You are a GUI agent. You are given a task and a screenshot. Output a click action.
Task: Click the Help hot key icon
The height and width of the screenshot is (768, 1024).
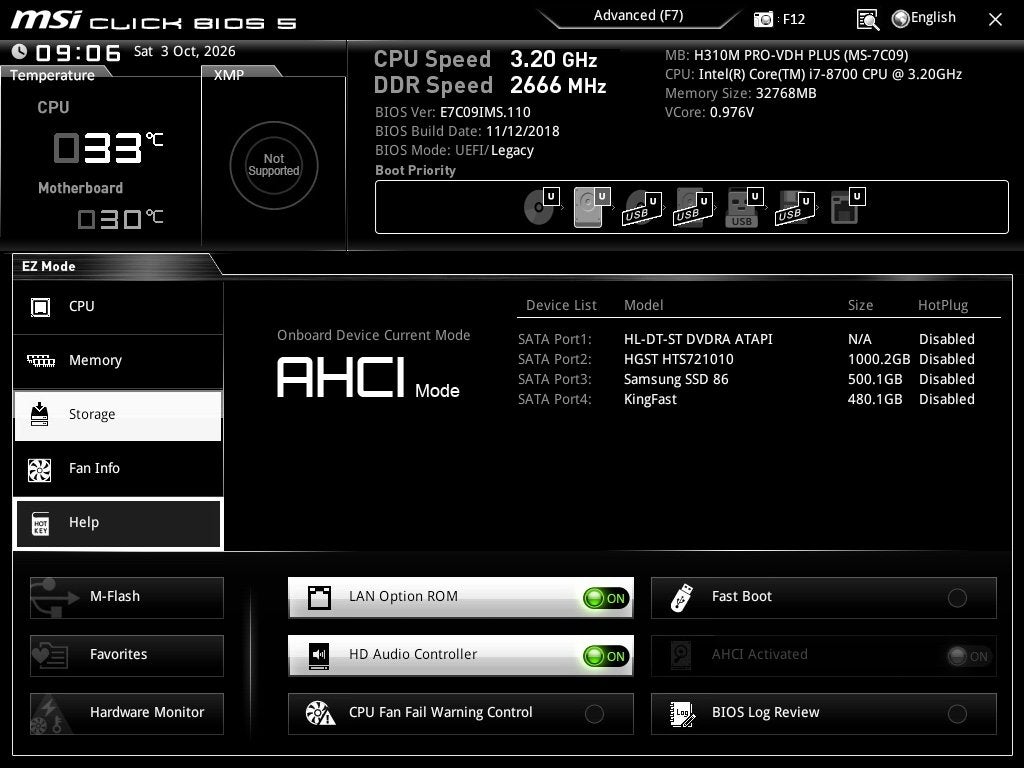[40, 523]
